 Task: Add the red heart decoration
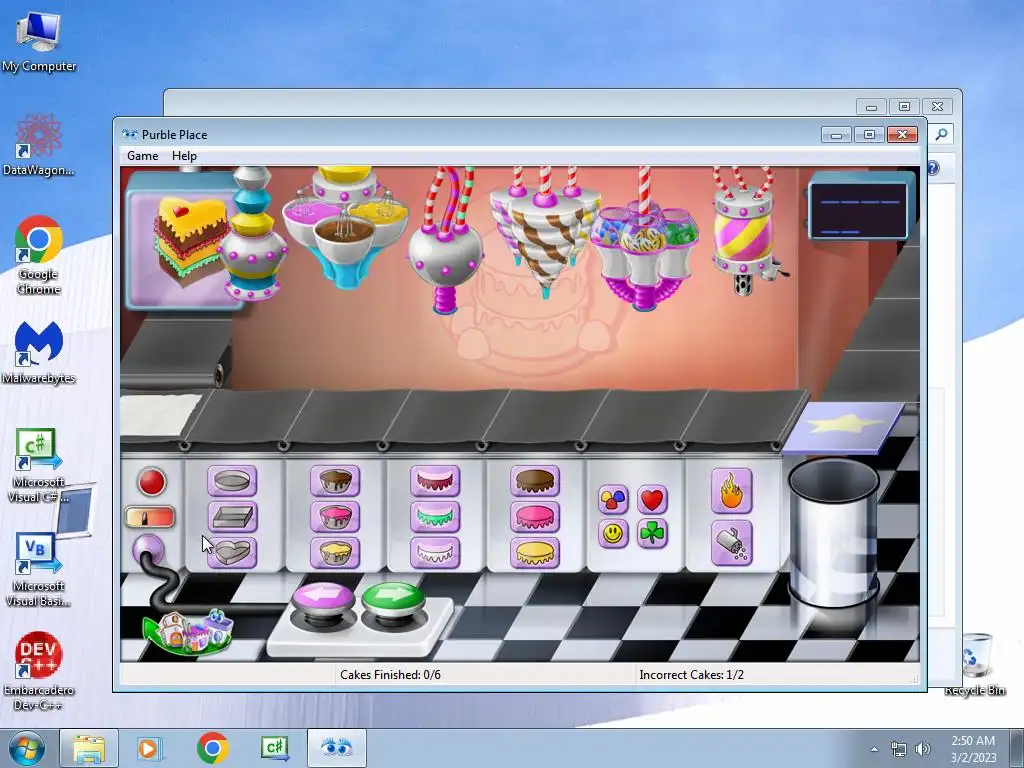[652, 500]
